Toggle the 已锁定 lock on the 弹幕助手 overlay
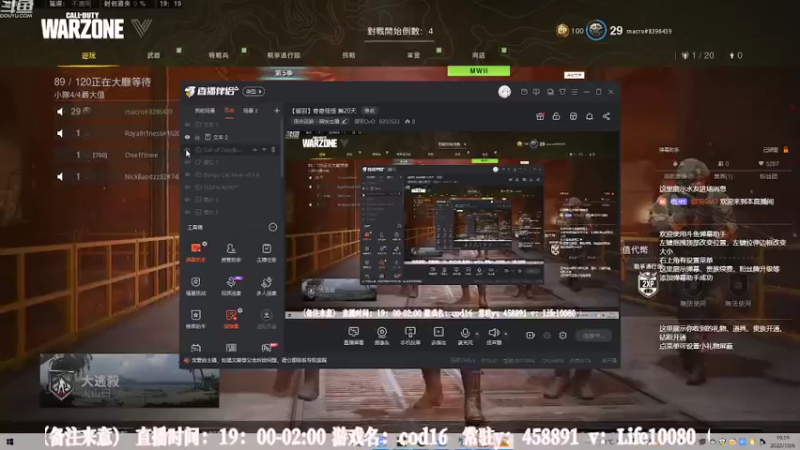This screenshot has height=450, width=800. [786, 149]
